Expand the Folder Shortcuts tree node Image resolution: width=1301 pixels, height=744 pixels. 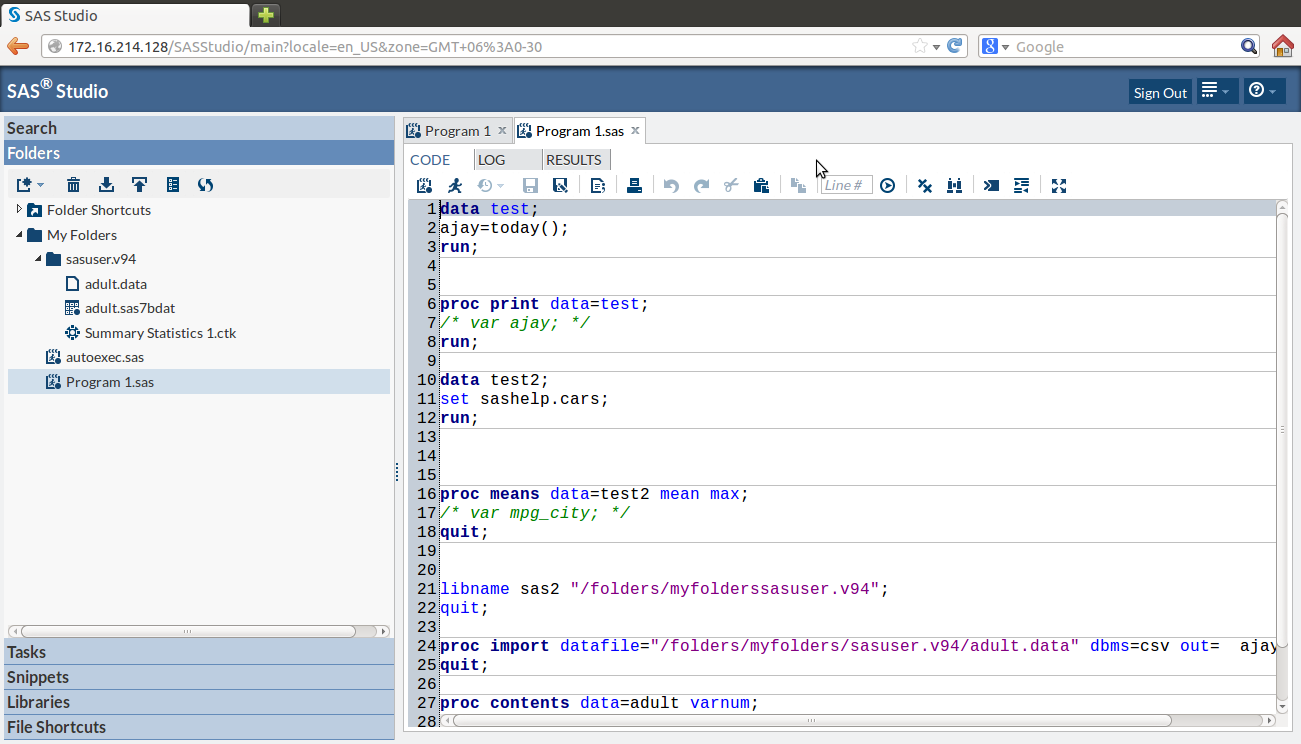click(19, 210)
